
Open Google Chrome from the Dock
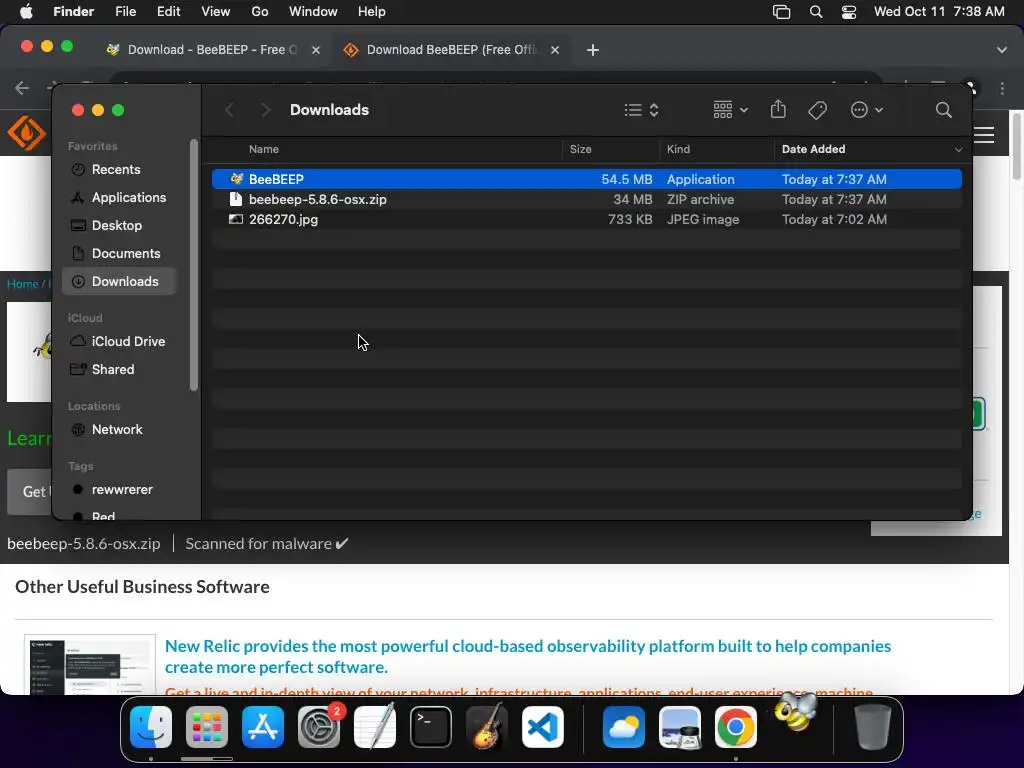[735, 727]
